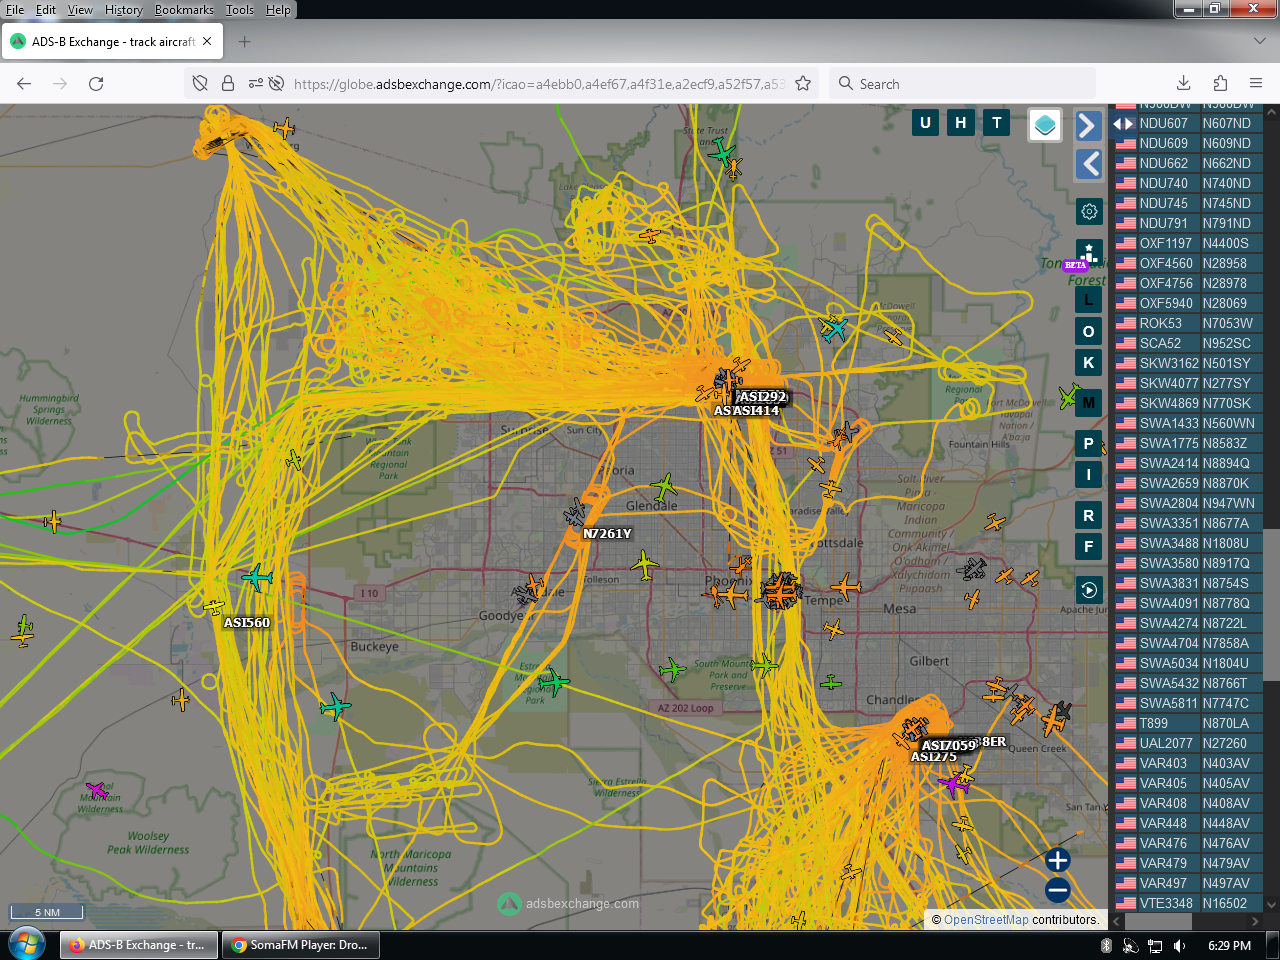This screenshot has width=1280, height=960.
Task: Select the magenta aircraft near Queen Creek
Action: 955,783
